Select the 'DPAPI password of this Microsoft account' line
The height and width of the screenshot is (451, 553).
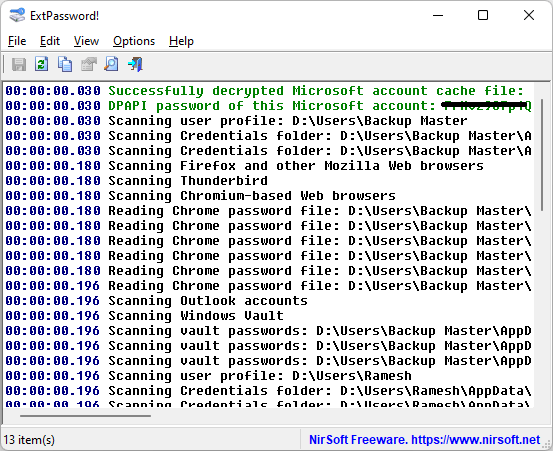pyautogui.click(x=268, y=106)
